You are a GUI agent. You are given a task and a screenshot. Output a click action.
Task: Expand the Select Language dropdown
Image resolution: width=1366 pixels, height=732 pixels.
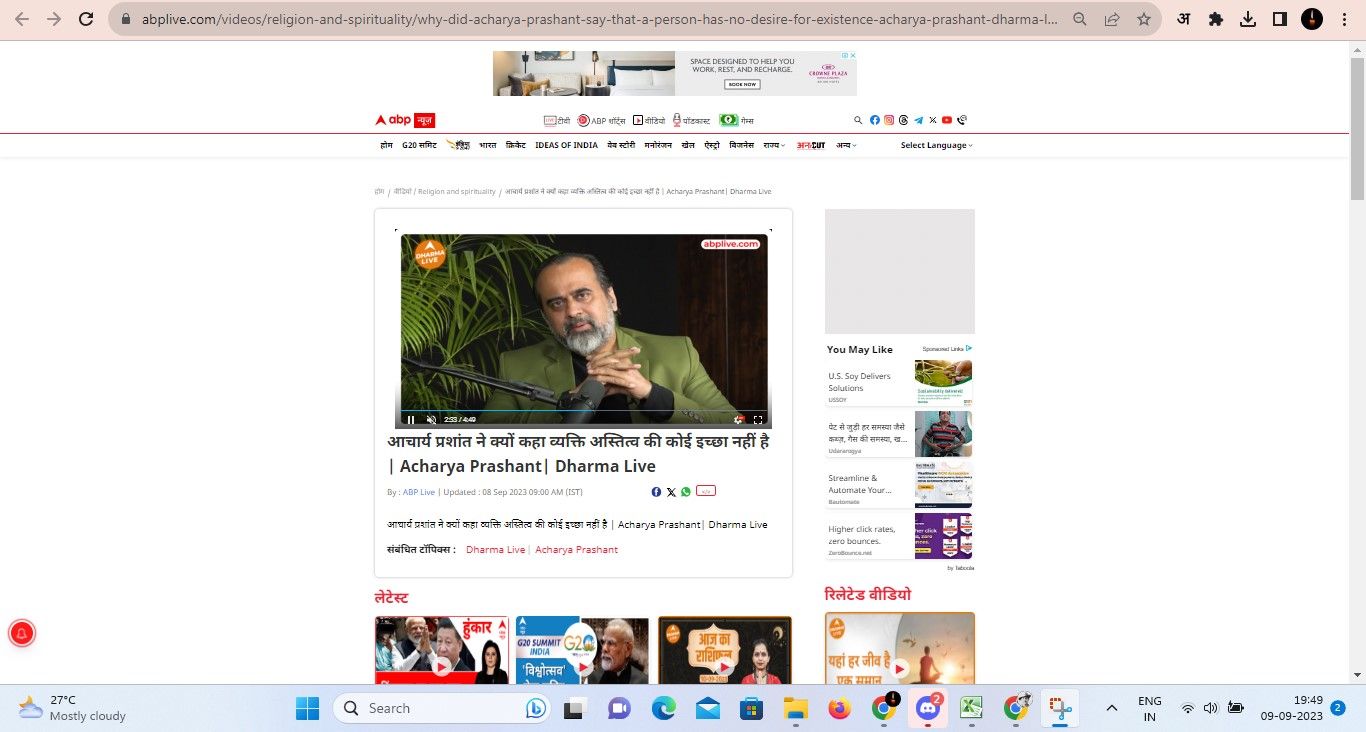pos(936,145)
